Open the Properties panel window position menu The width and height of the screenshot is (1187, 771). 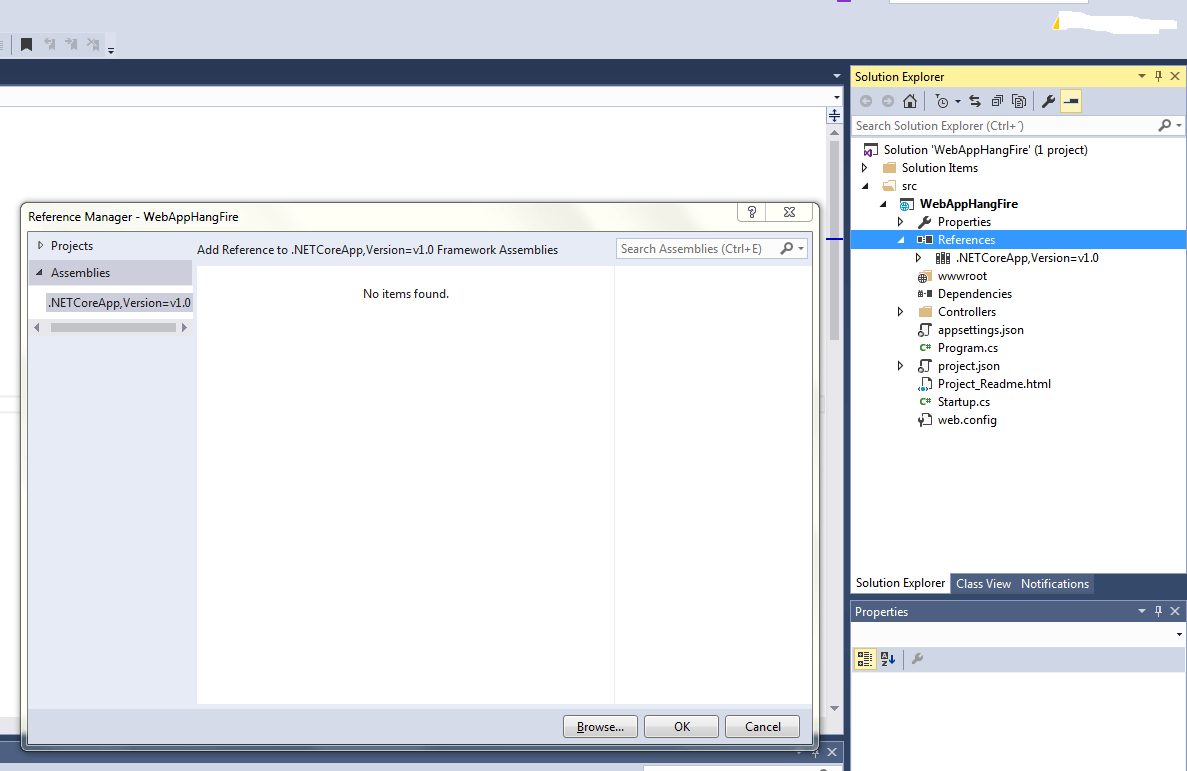[1142, 611]
